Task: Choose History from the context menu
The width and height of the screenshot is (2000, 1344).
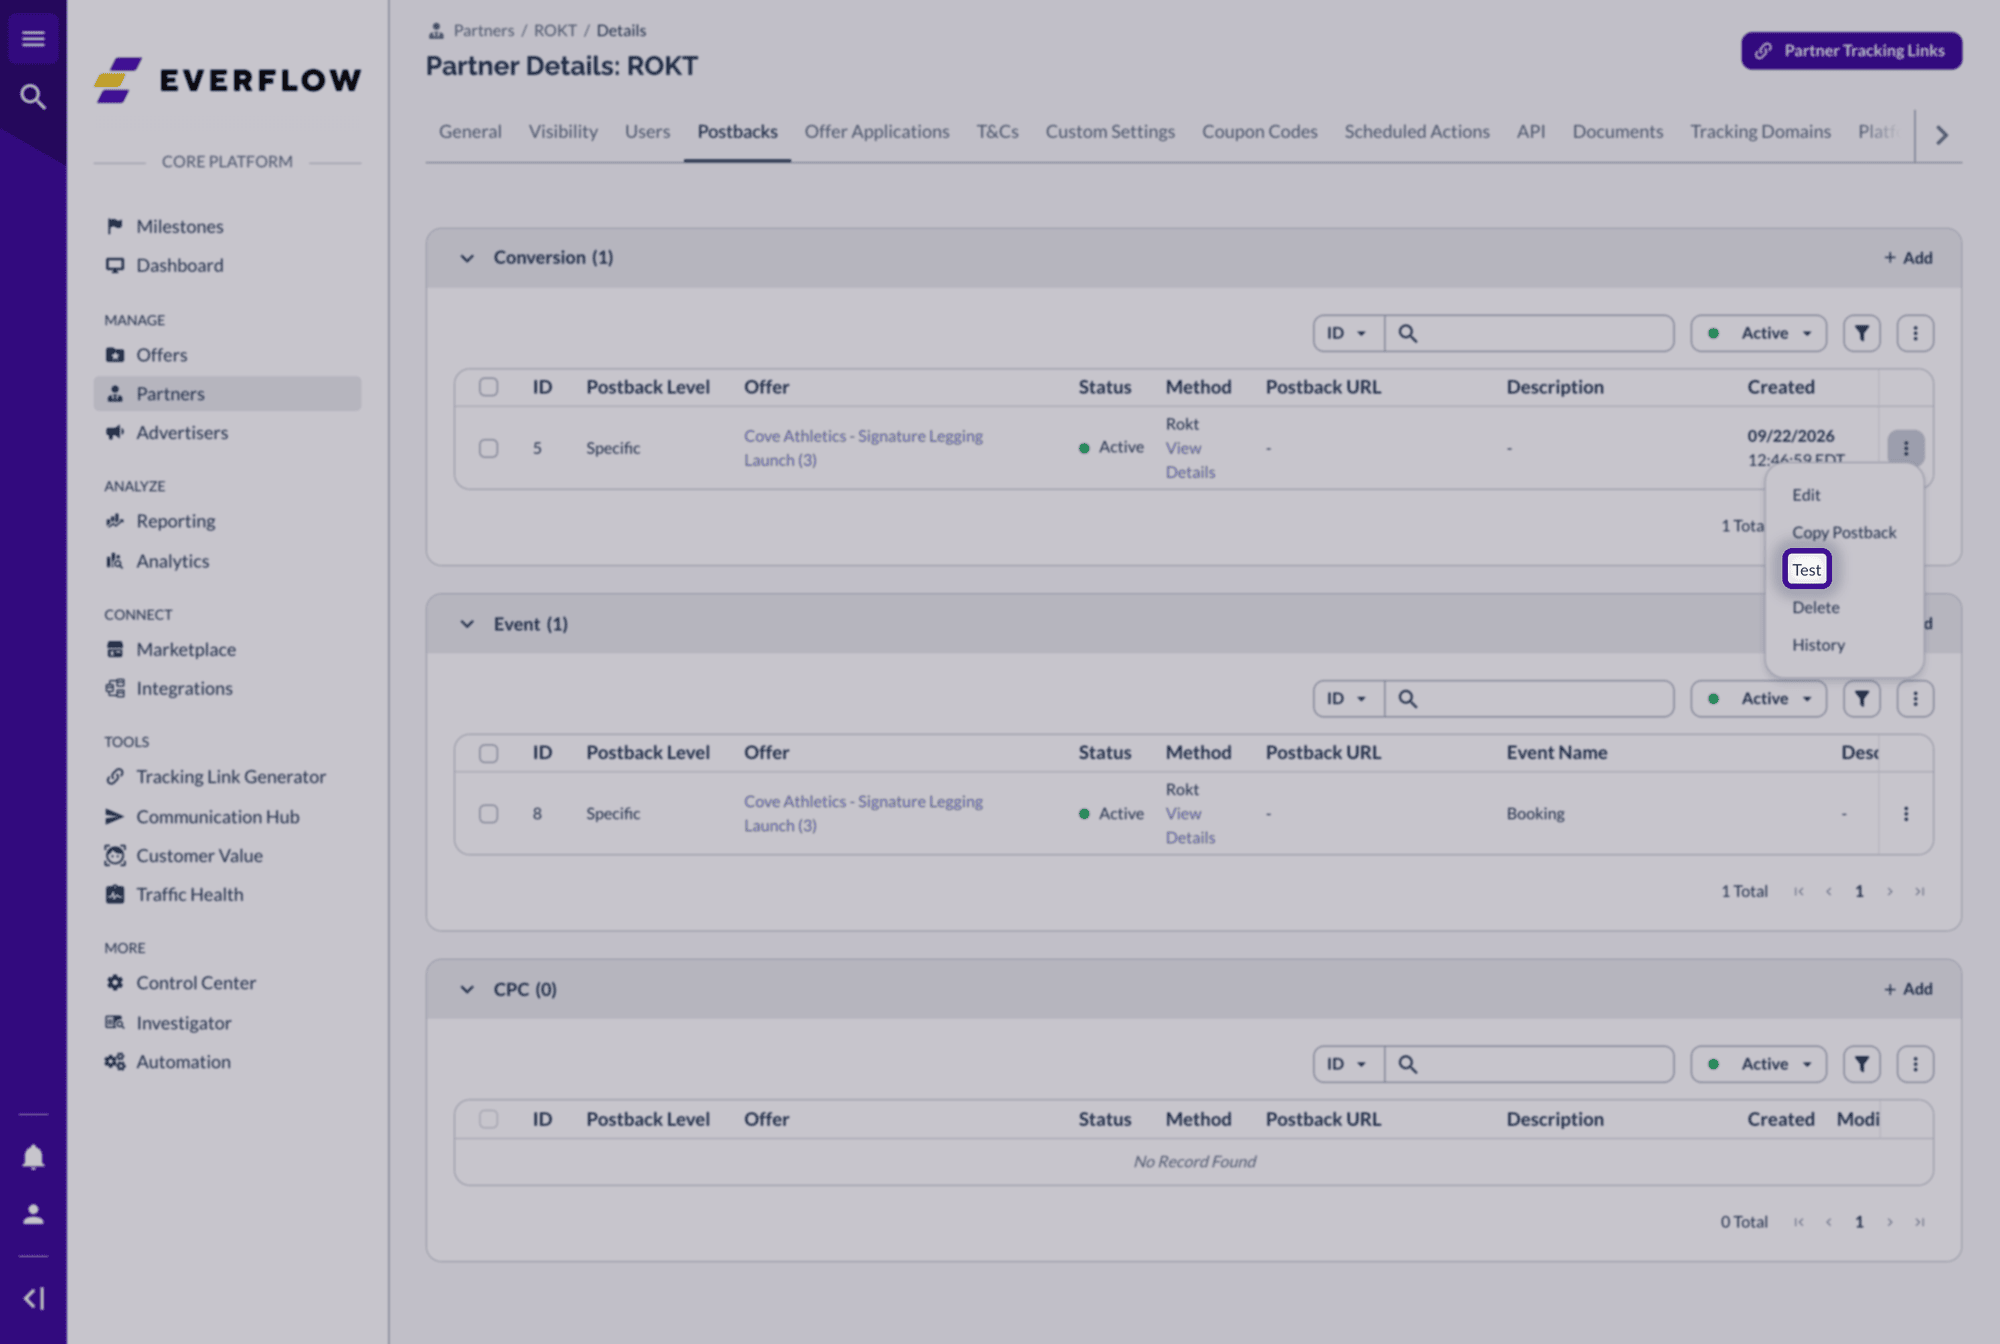Action: (1818, 645)
